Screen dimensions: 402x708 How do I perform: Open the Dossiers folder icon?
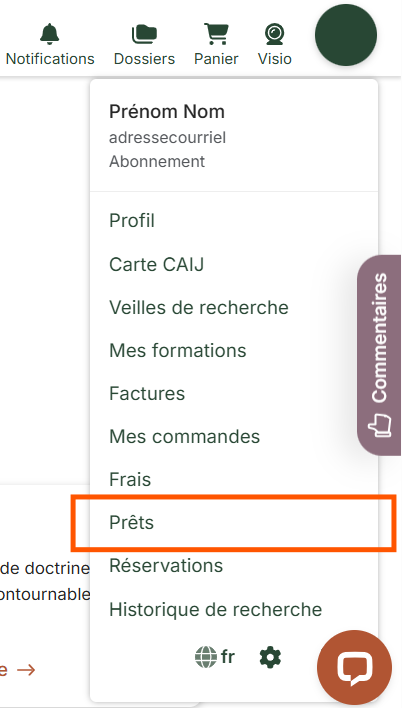pos(144,34)
